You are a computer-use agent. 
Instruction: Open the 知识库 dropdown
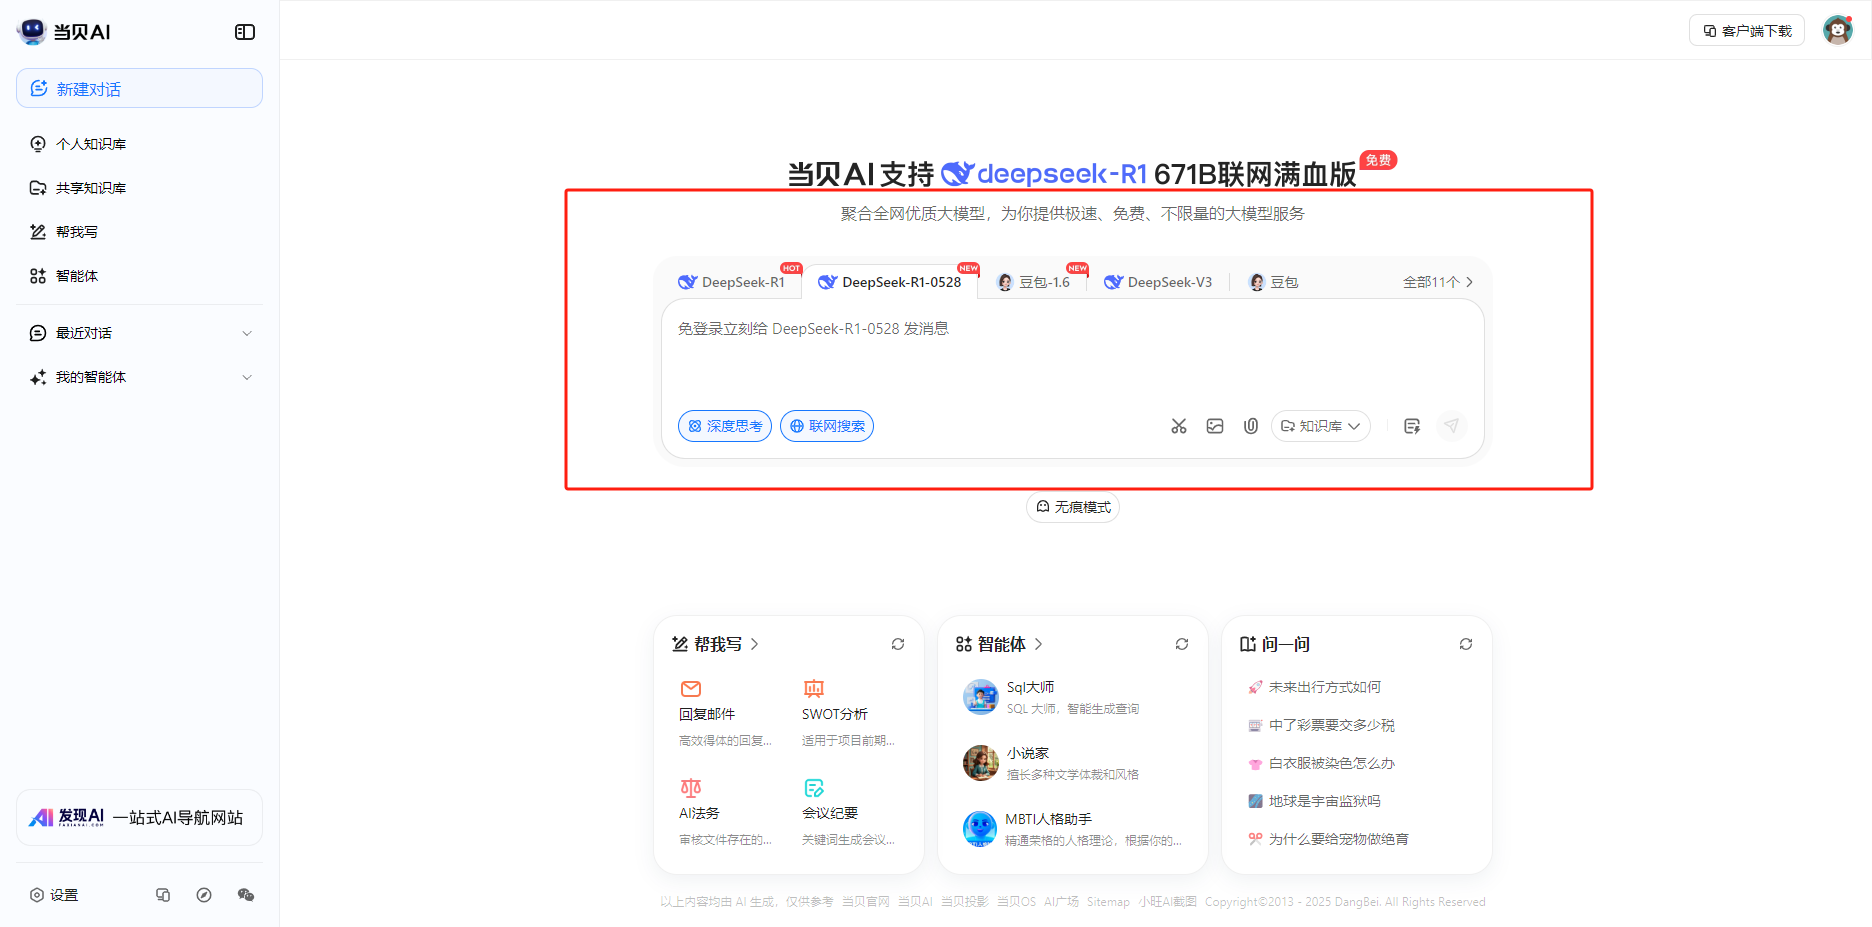click(x=1321, y=426)
